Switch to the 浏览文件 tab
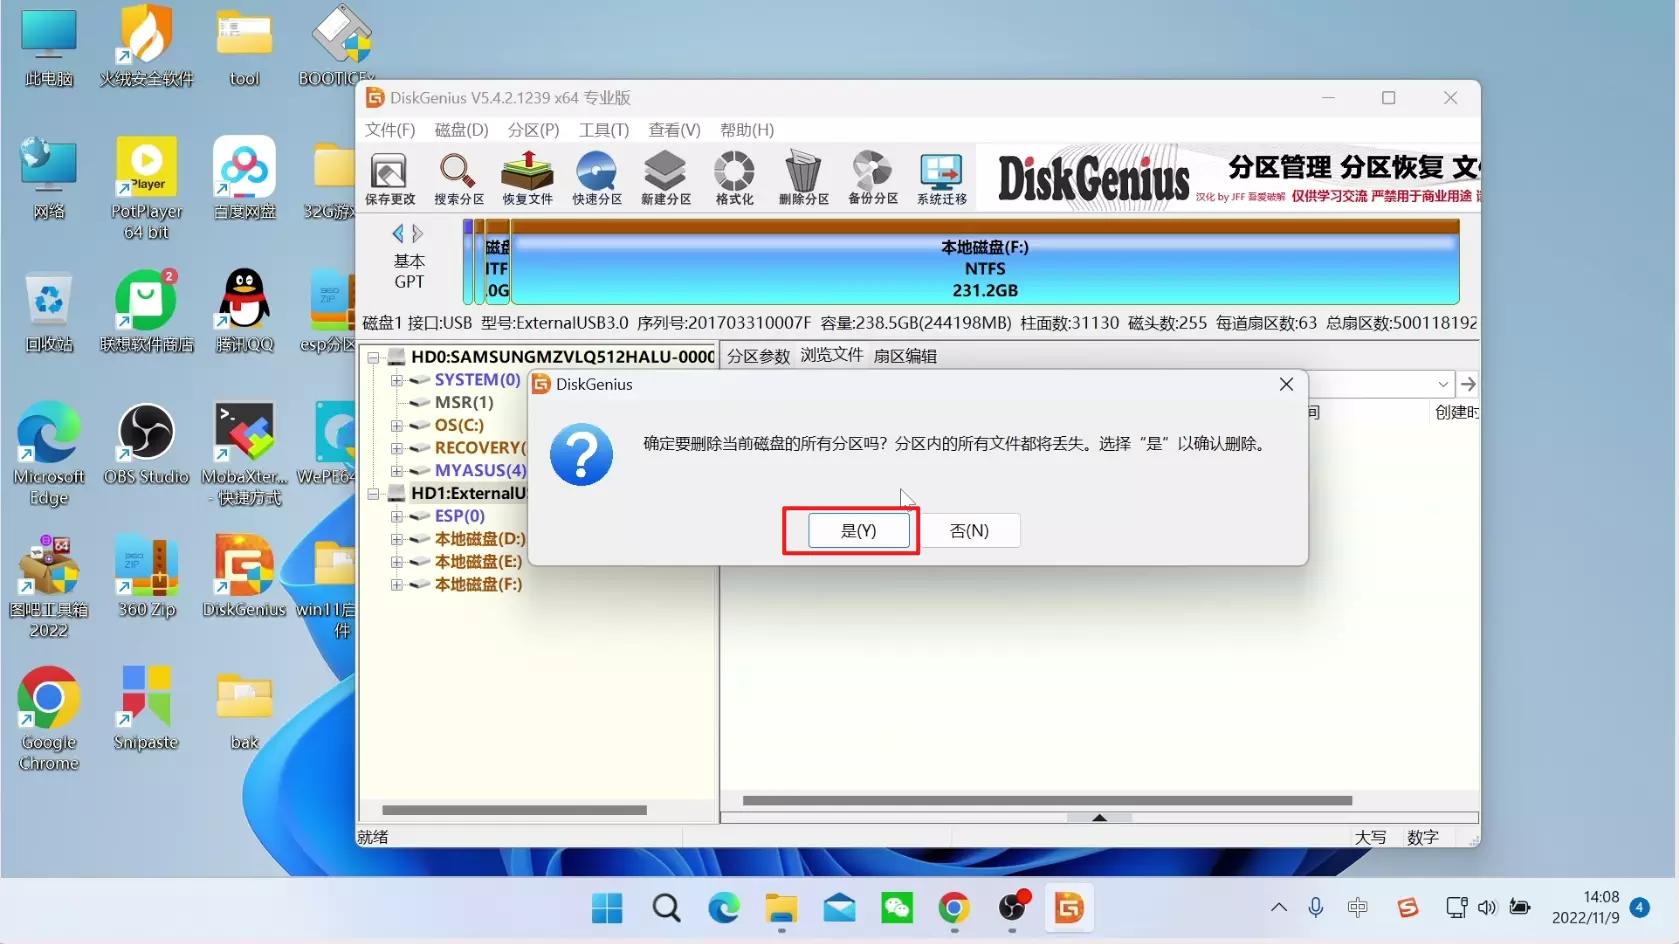1679x944 pixels. pyautogui.click(x=831, y=355)
